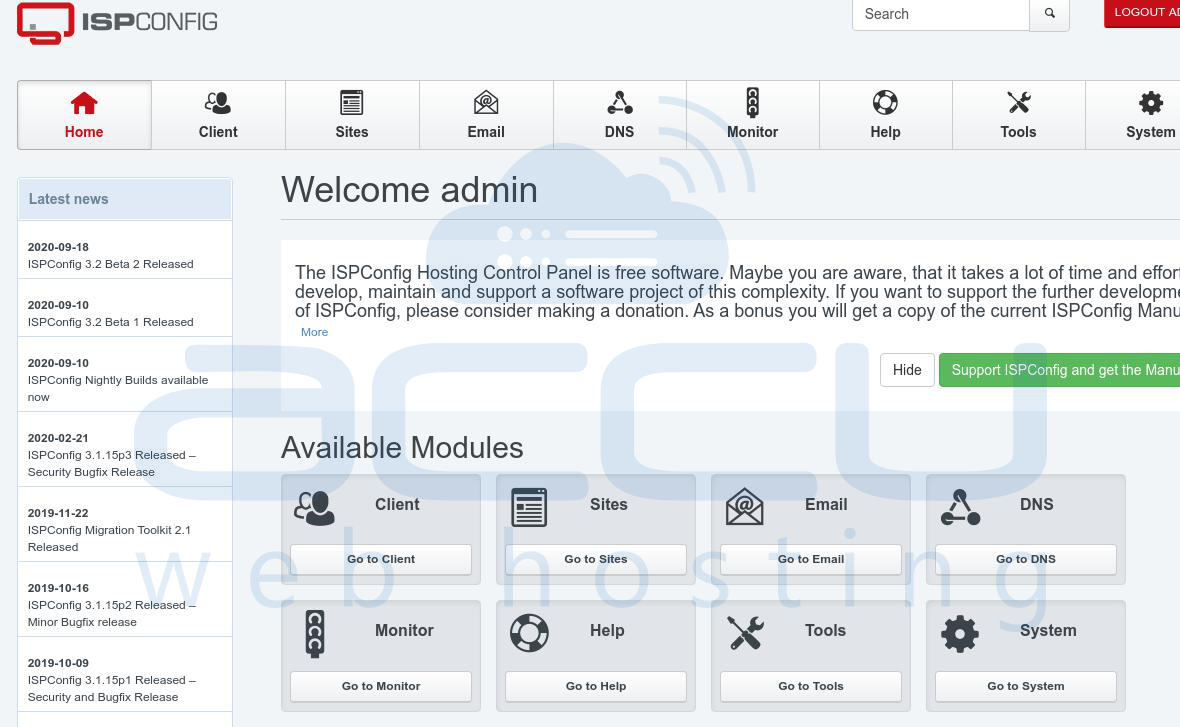
Task: Log out with the red Logout button
Action: click(1142, 14)
